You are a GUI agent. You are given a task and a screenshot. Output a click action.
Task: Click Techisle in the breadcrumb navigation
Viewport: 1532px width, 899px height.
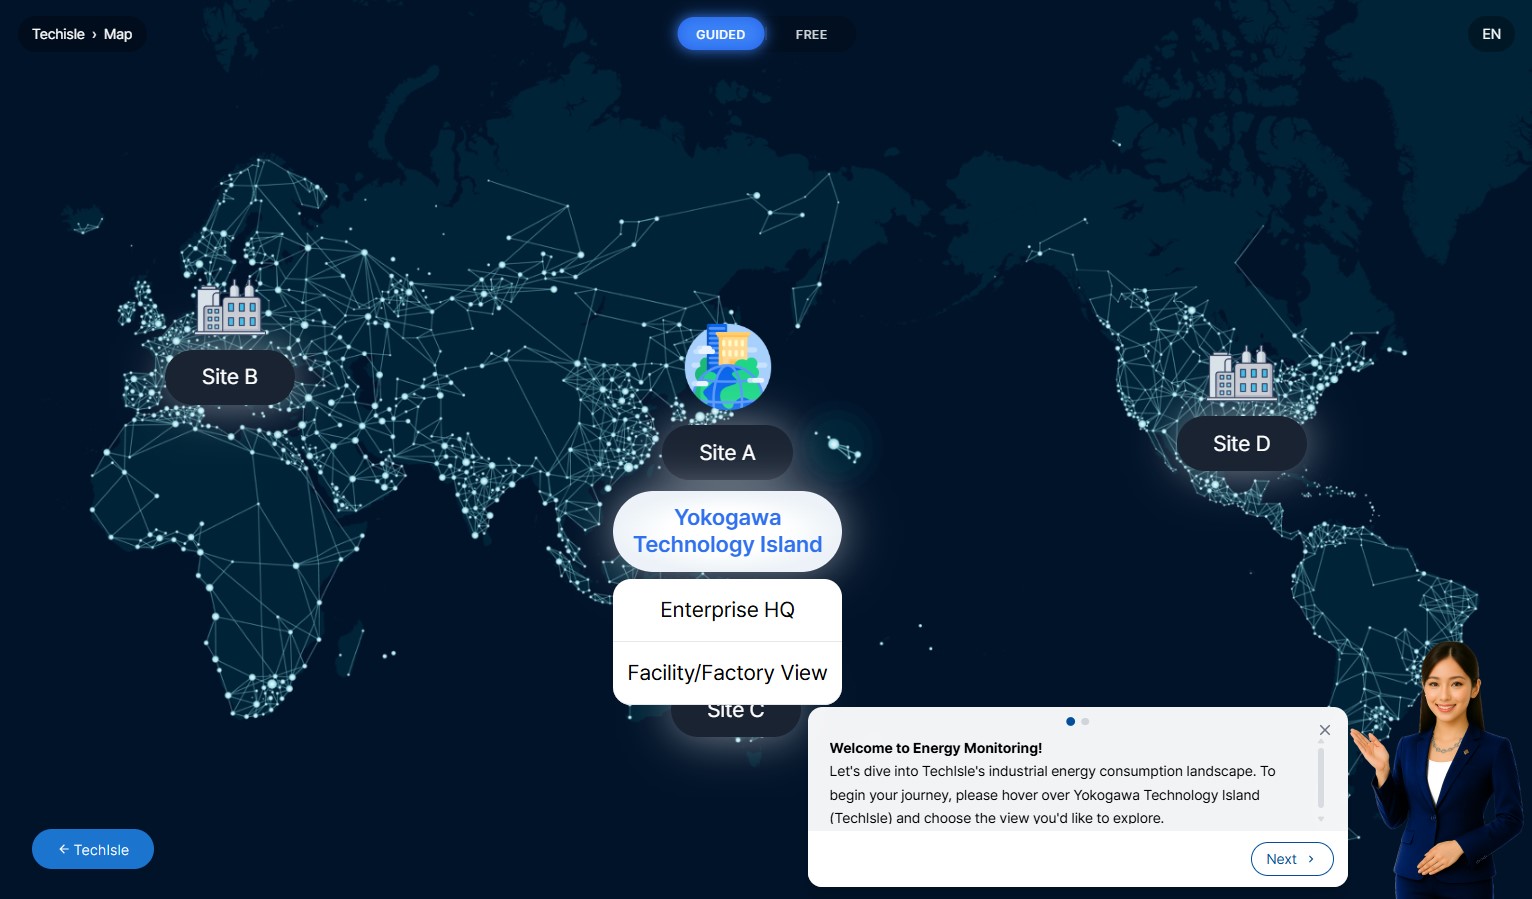58,34
